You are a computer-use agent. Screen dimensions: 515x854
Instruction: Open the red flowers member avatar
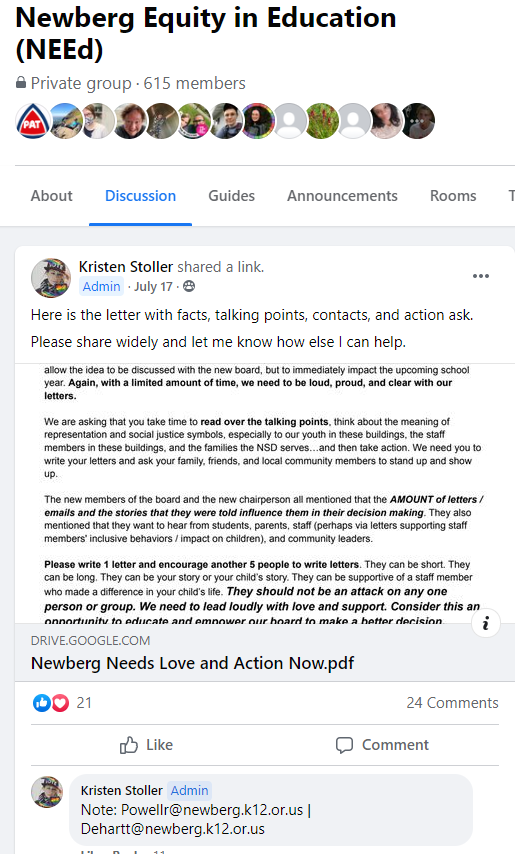coord(322,121)
